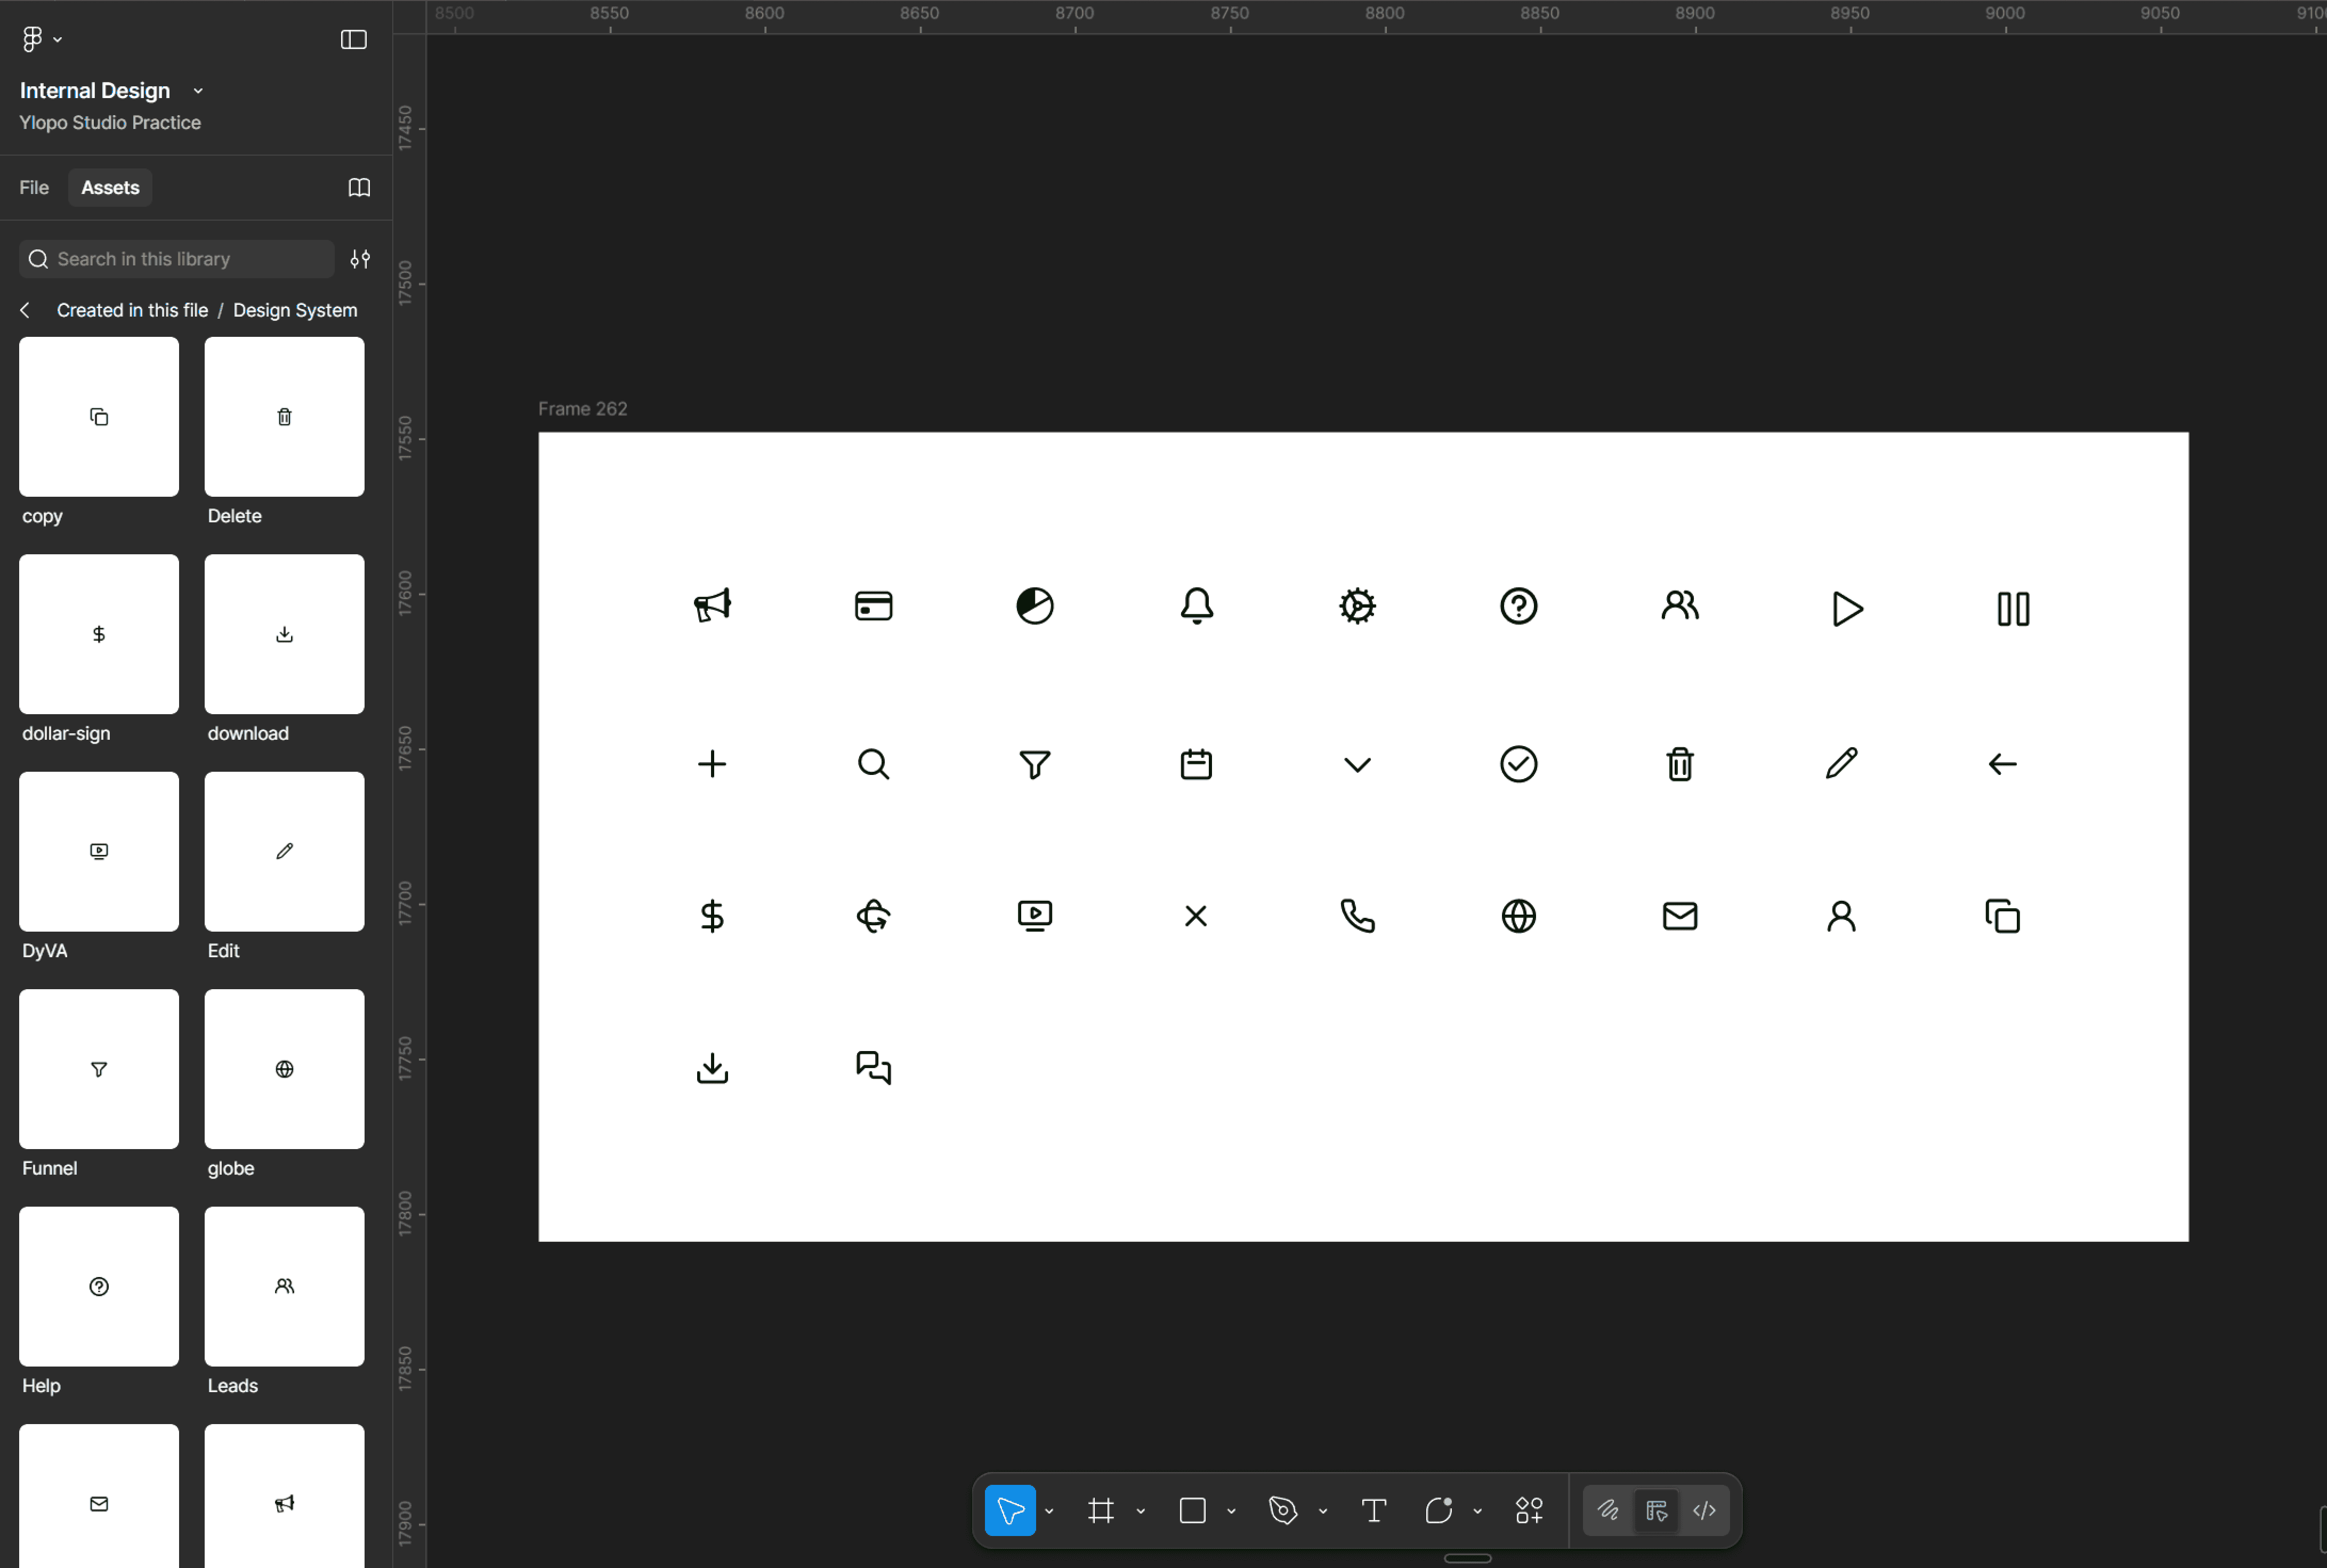
Task: Click 'Created in this file' breadcrumb link
Action: coord(132,310)
